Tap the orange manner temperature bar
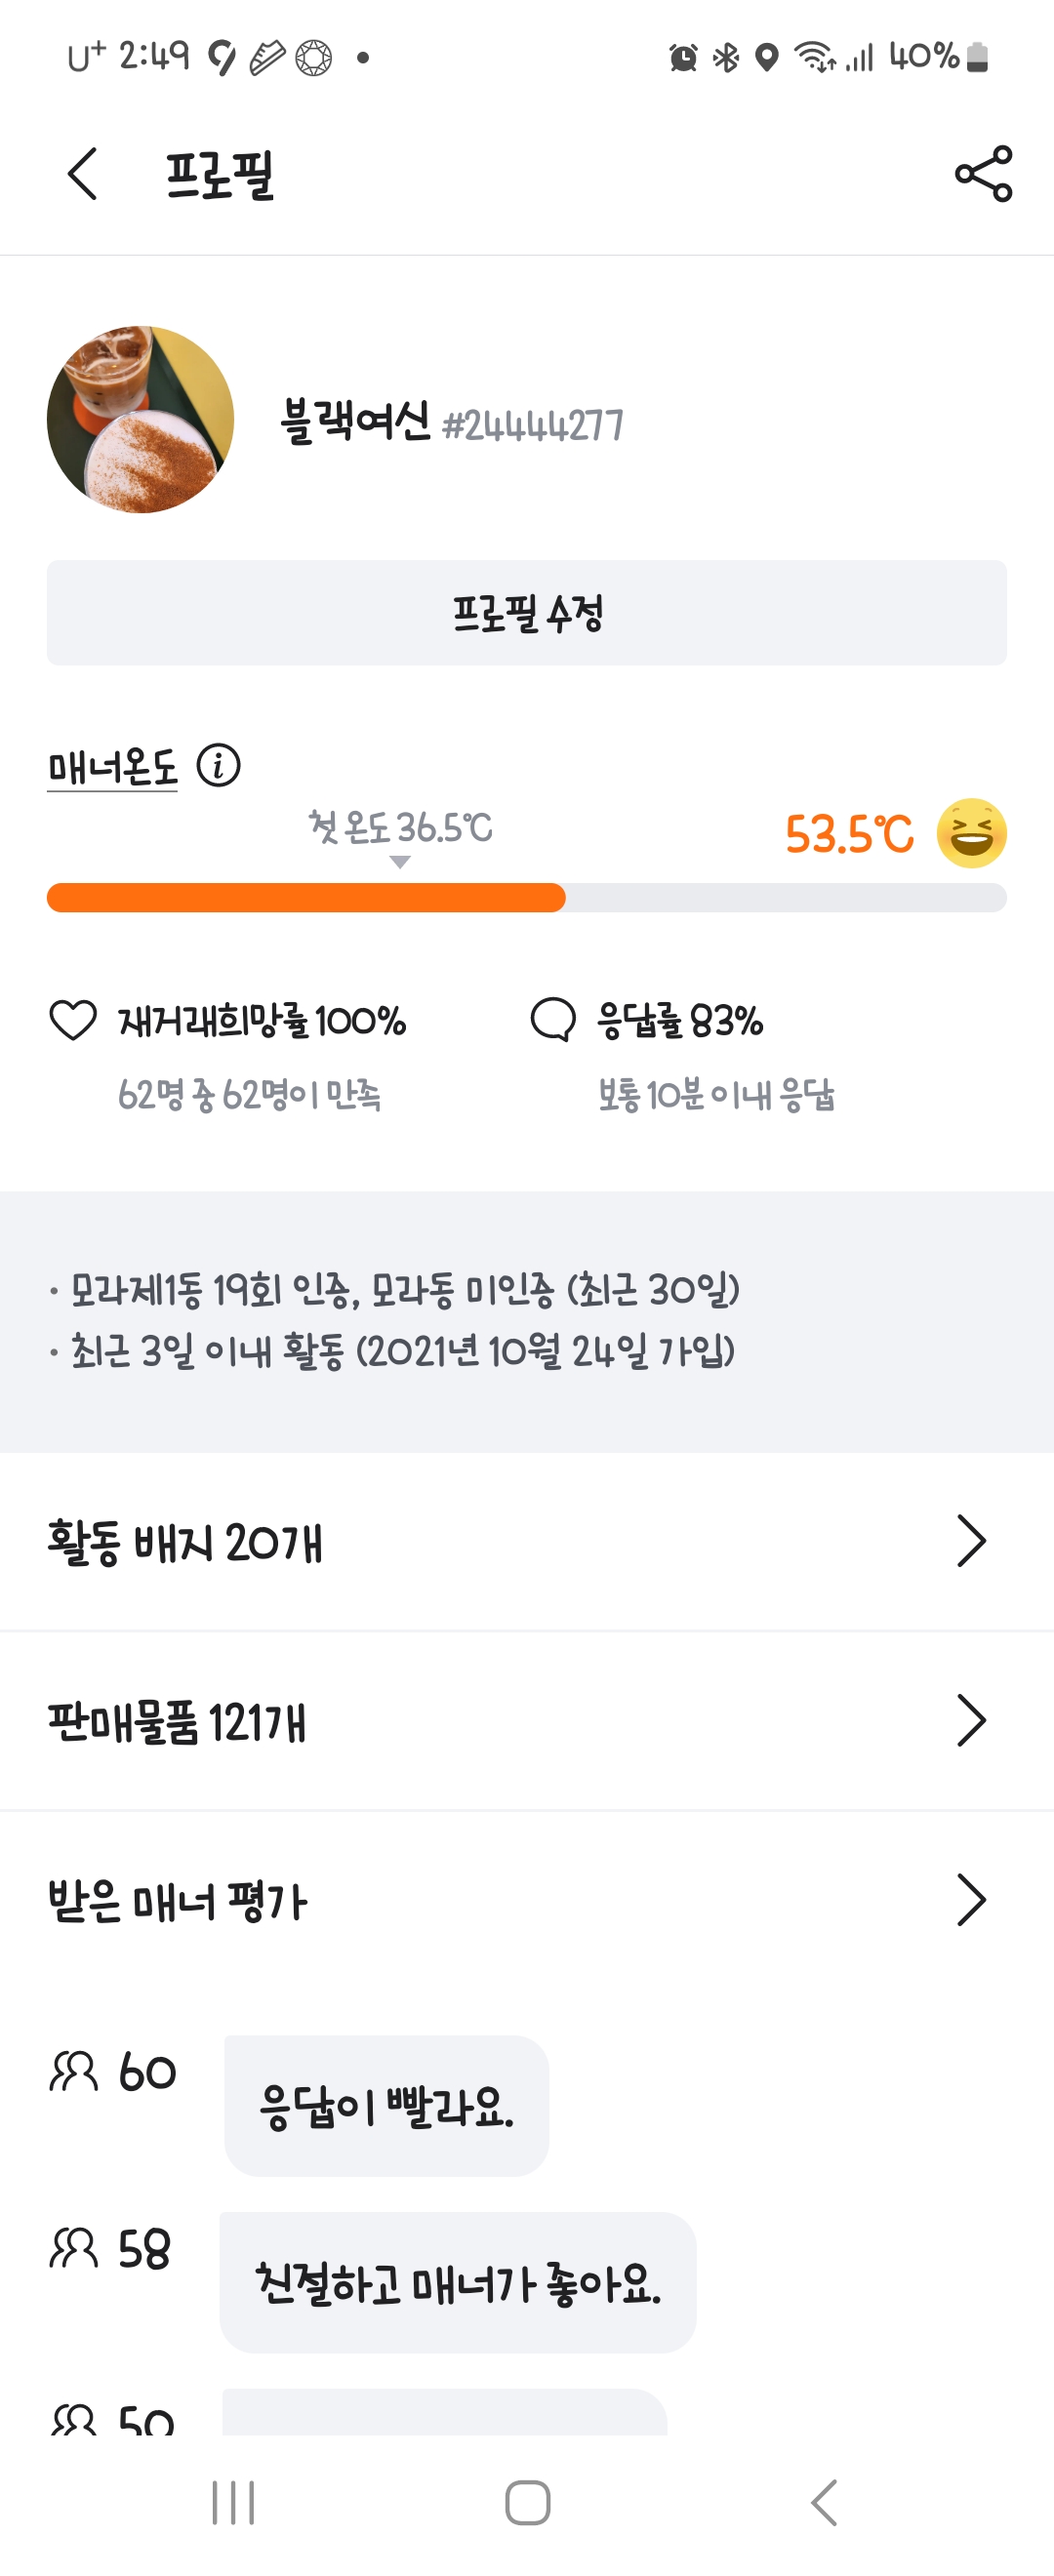 [306, 897]
